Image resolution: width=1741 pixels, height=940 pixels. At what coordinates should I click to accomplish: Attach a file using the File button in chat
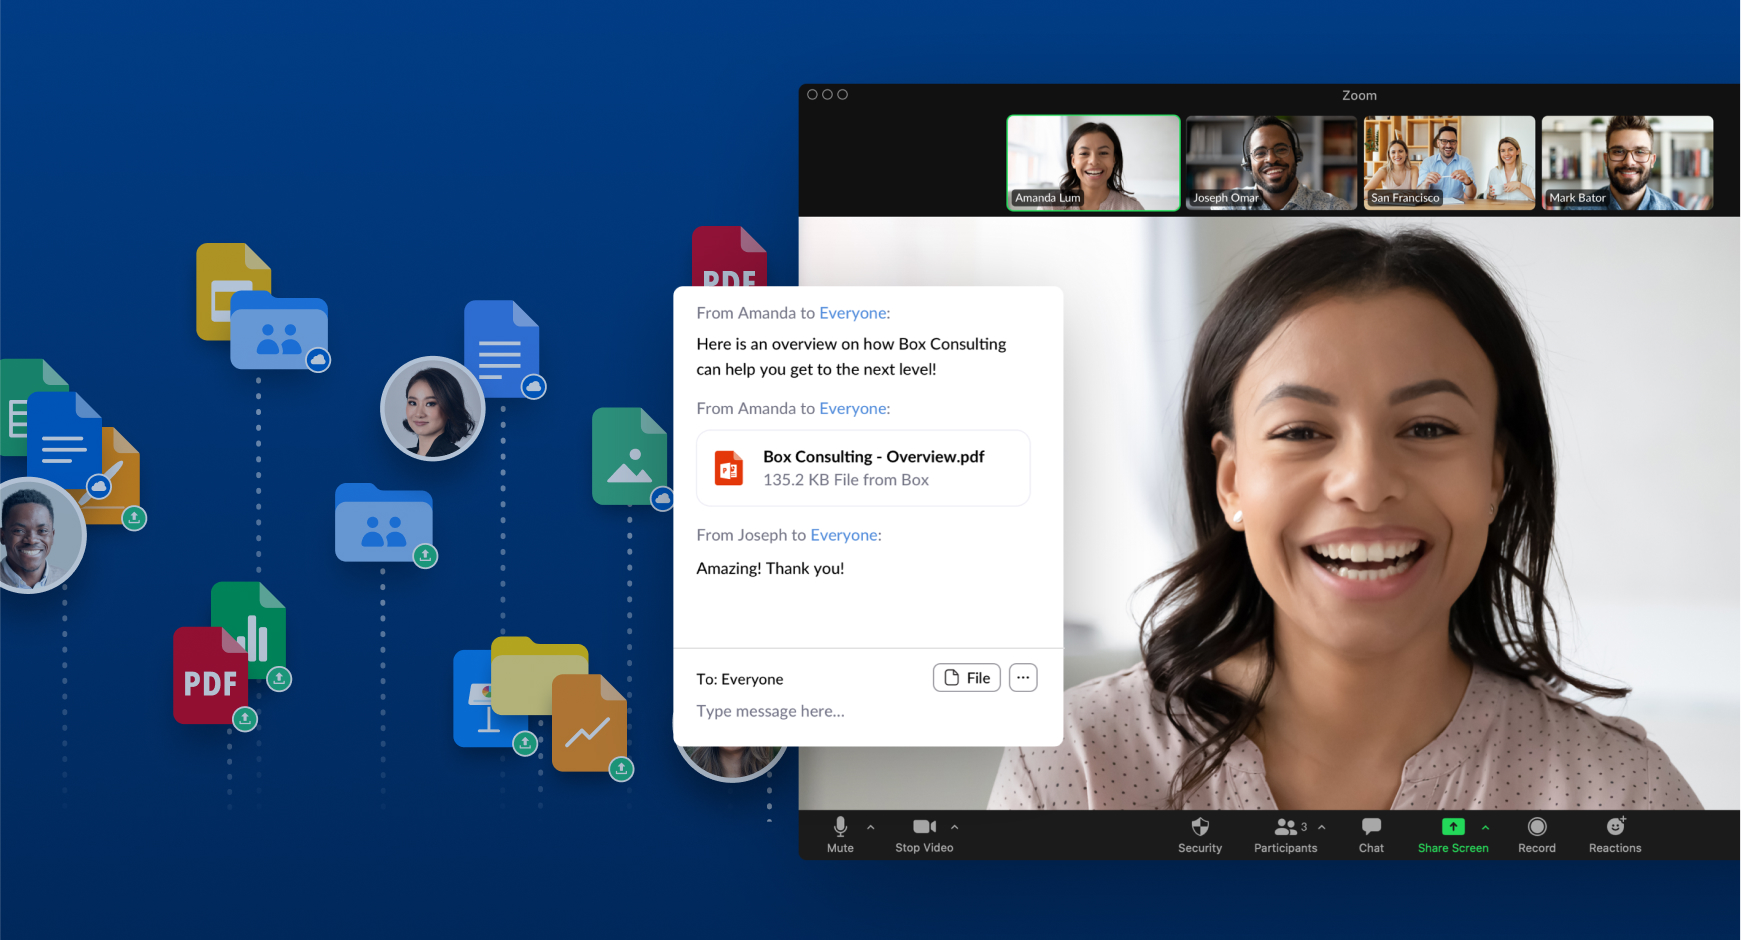coord(967,678)
